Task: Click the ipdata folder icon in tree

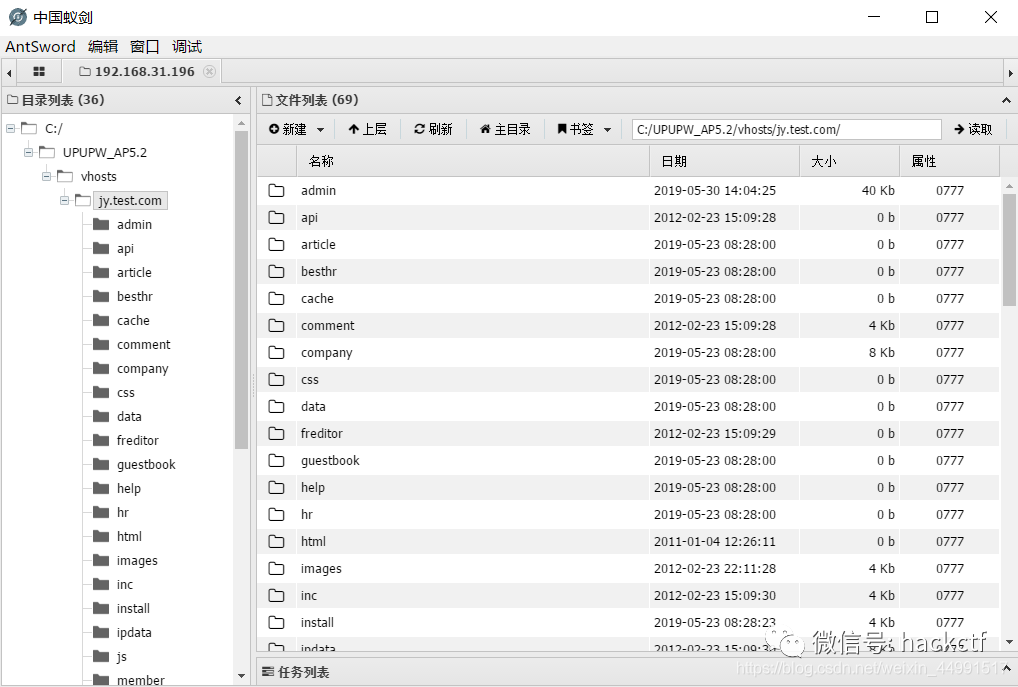Action: click(x=101, y=632)
